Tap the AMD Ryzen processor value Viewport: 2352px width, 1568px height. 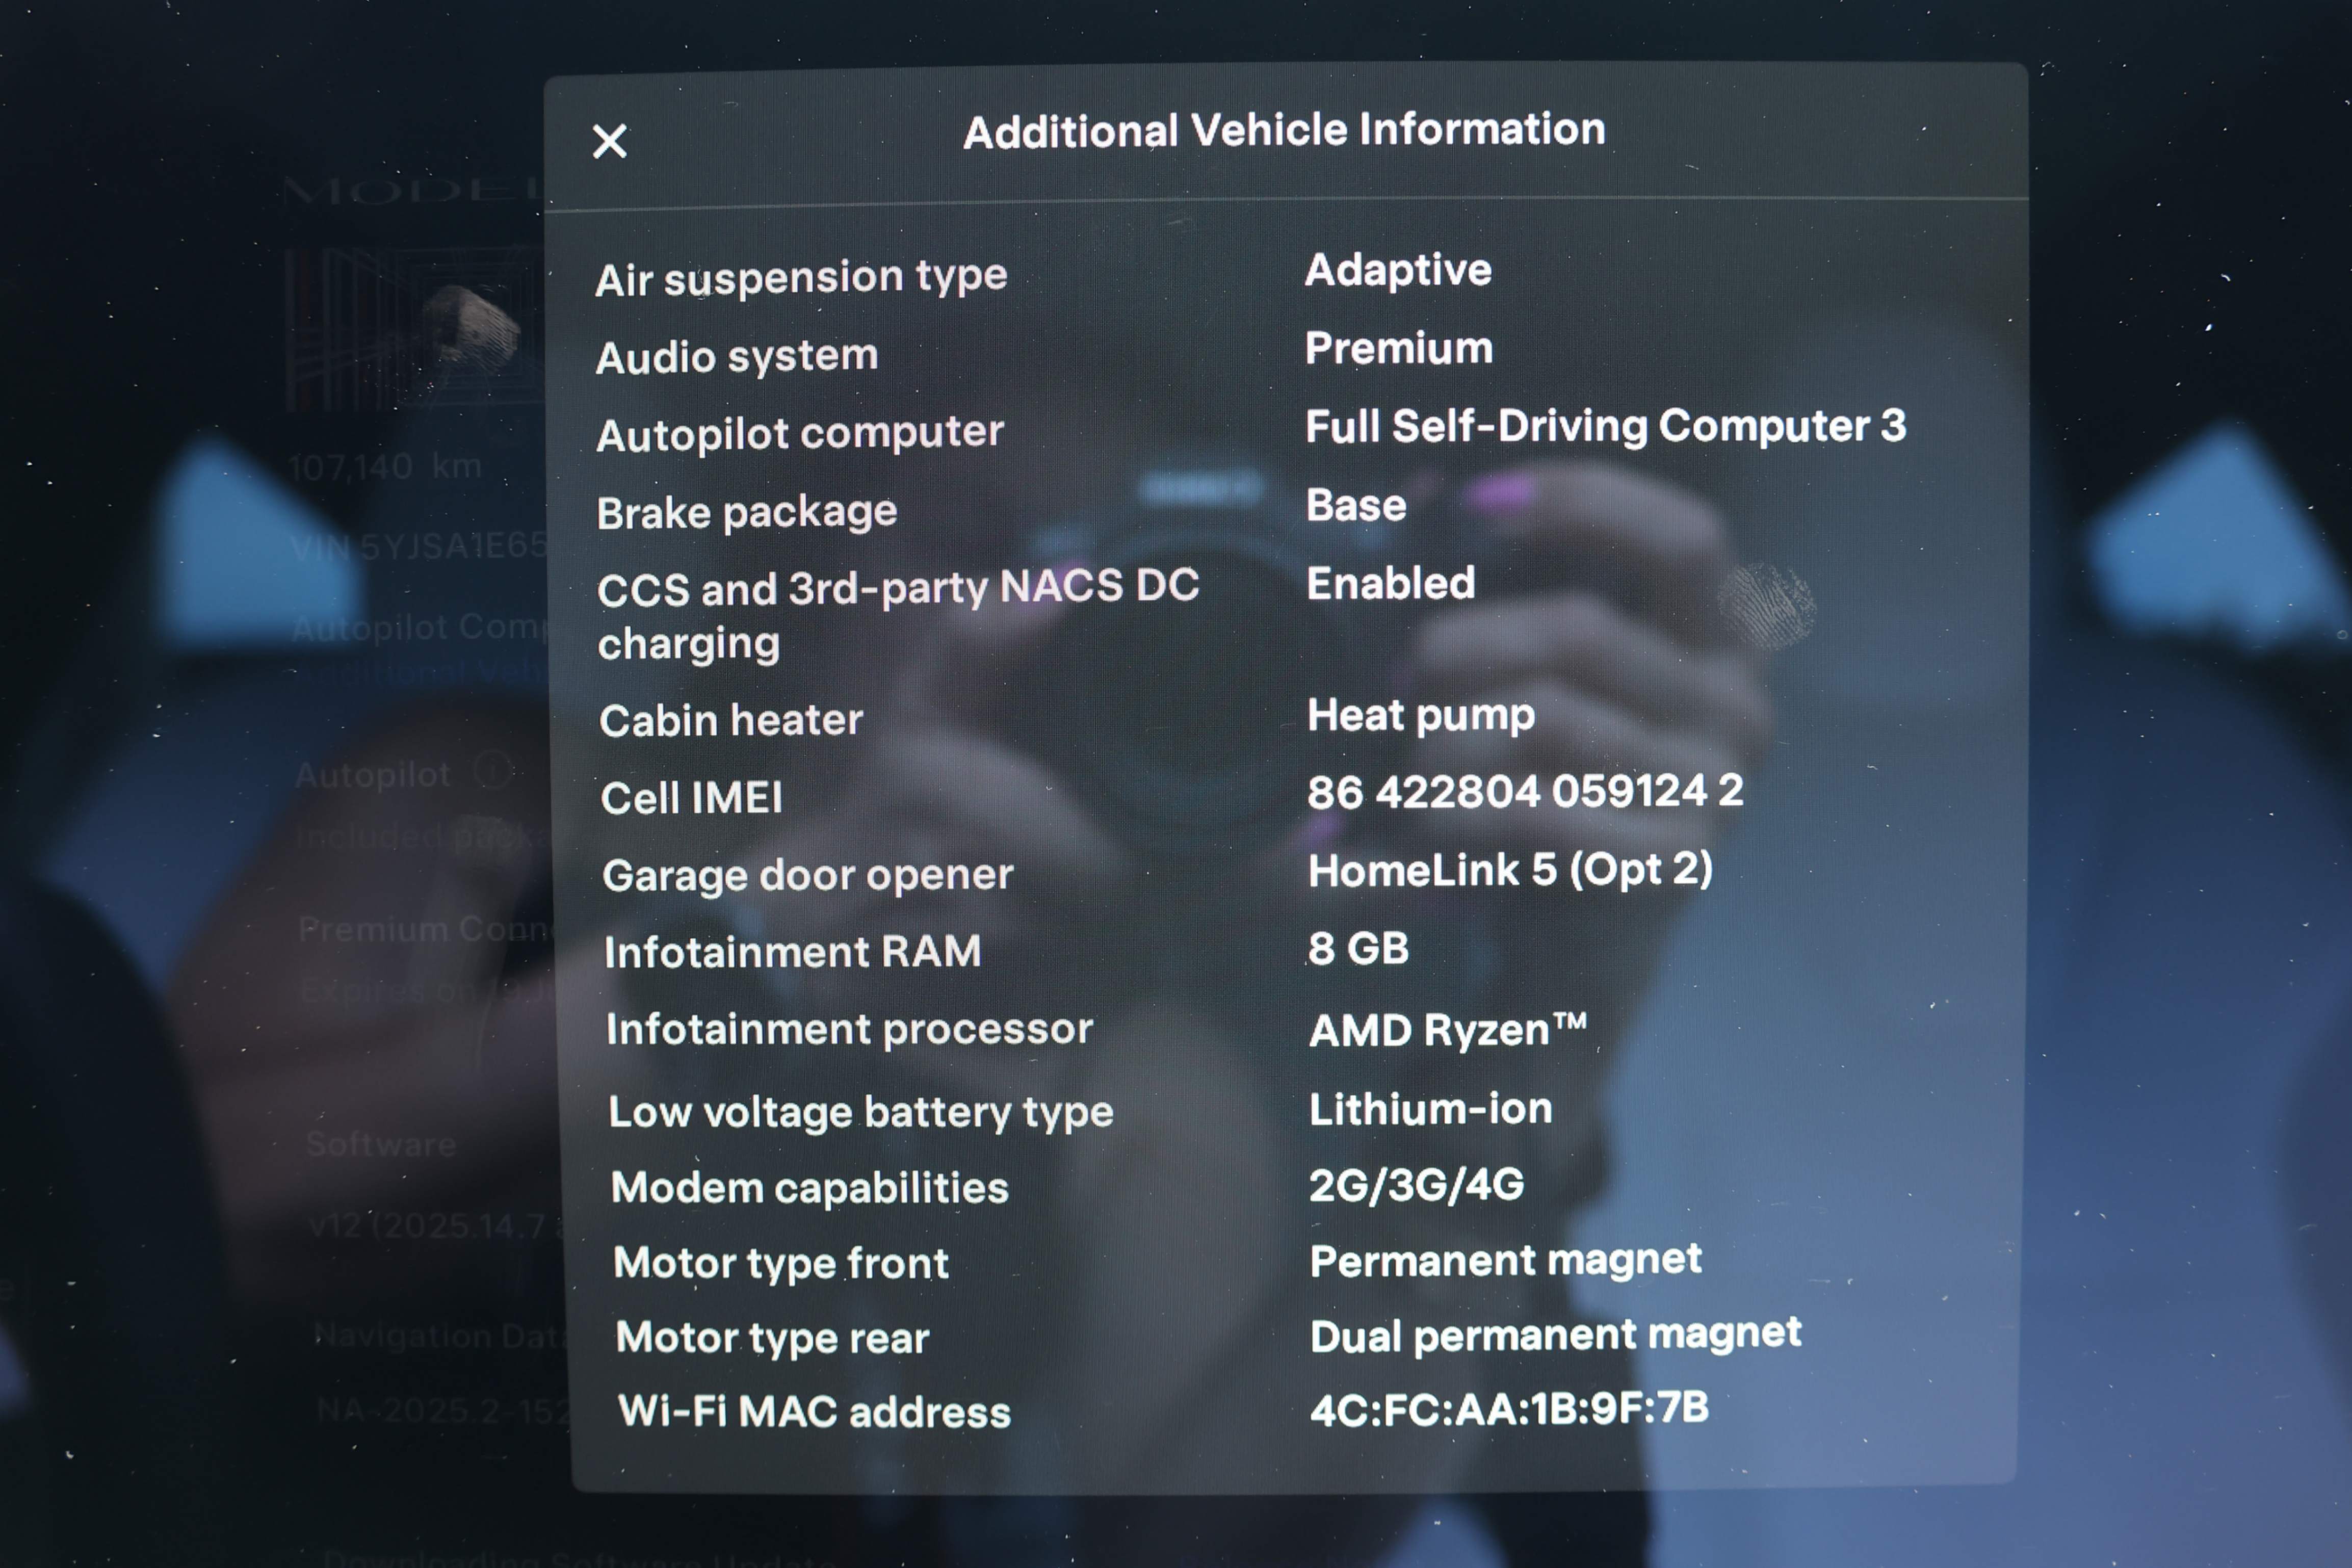click(x=1447, y=1030)
